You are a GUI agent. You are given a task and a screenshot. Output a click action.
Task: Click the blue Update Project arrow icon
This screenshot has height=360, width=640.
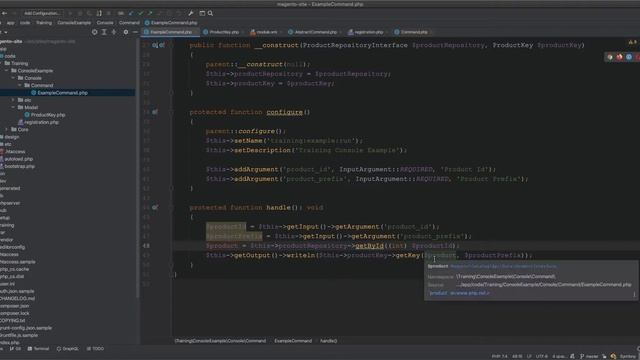point(131,13)
